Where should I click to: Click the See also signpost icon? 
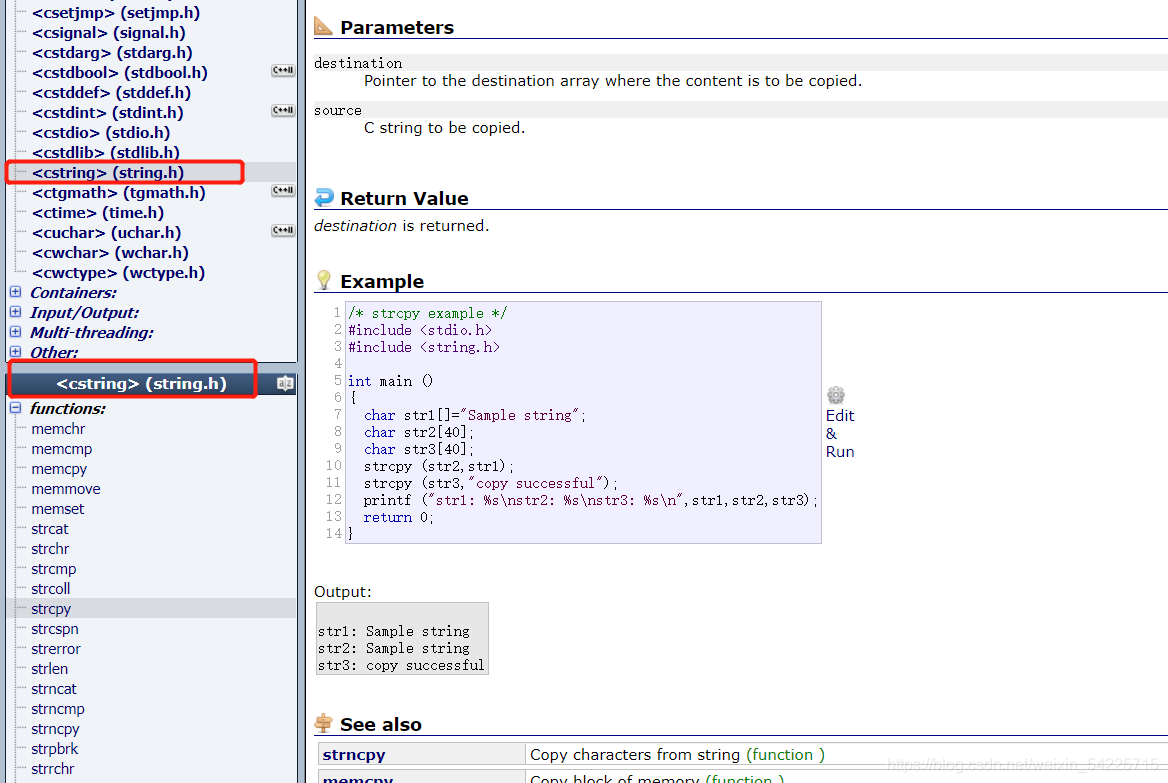point(323,723)
